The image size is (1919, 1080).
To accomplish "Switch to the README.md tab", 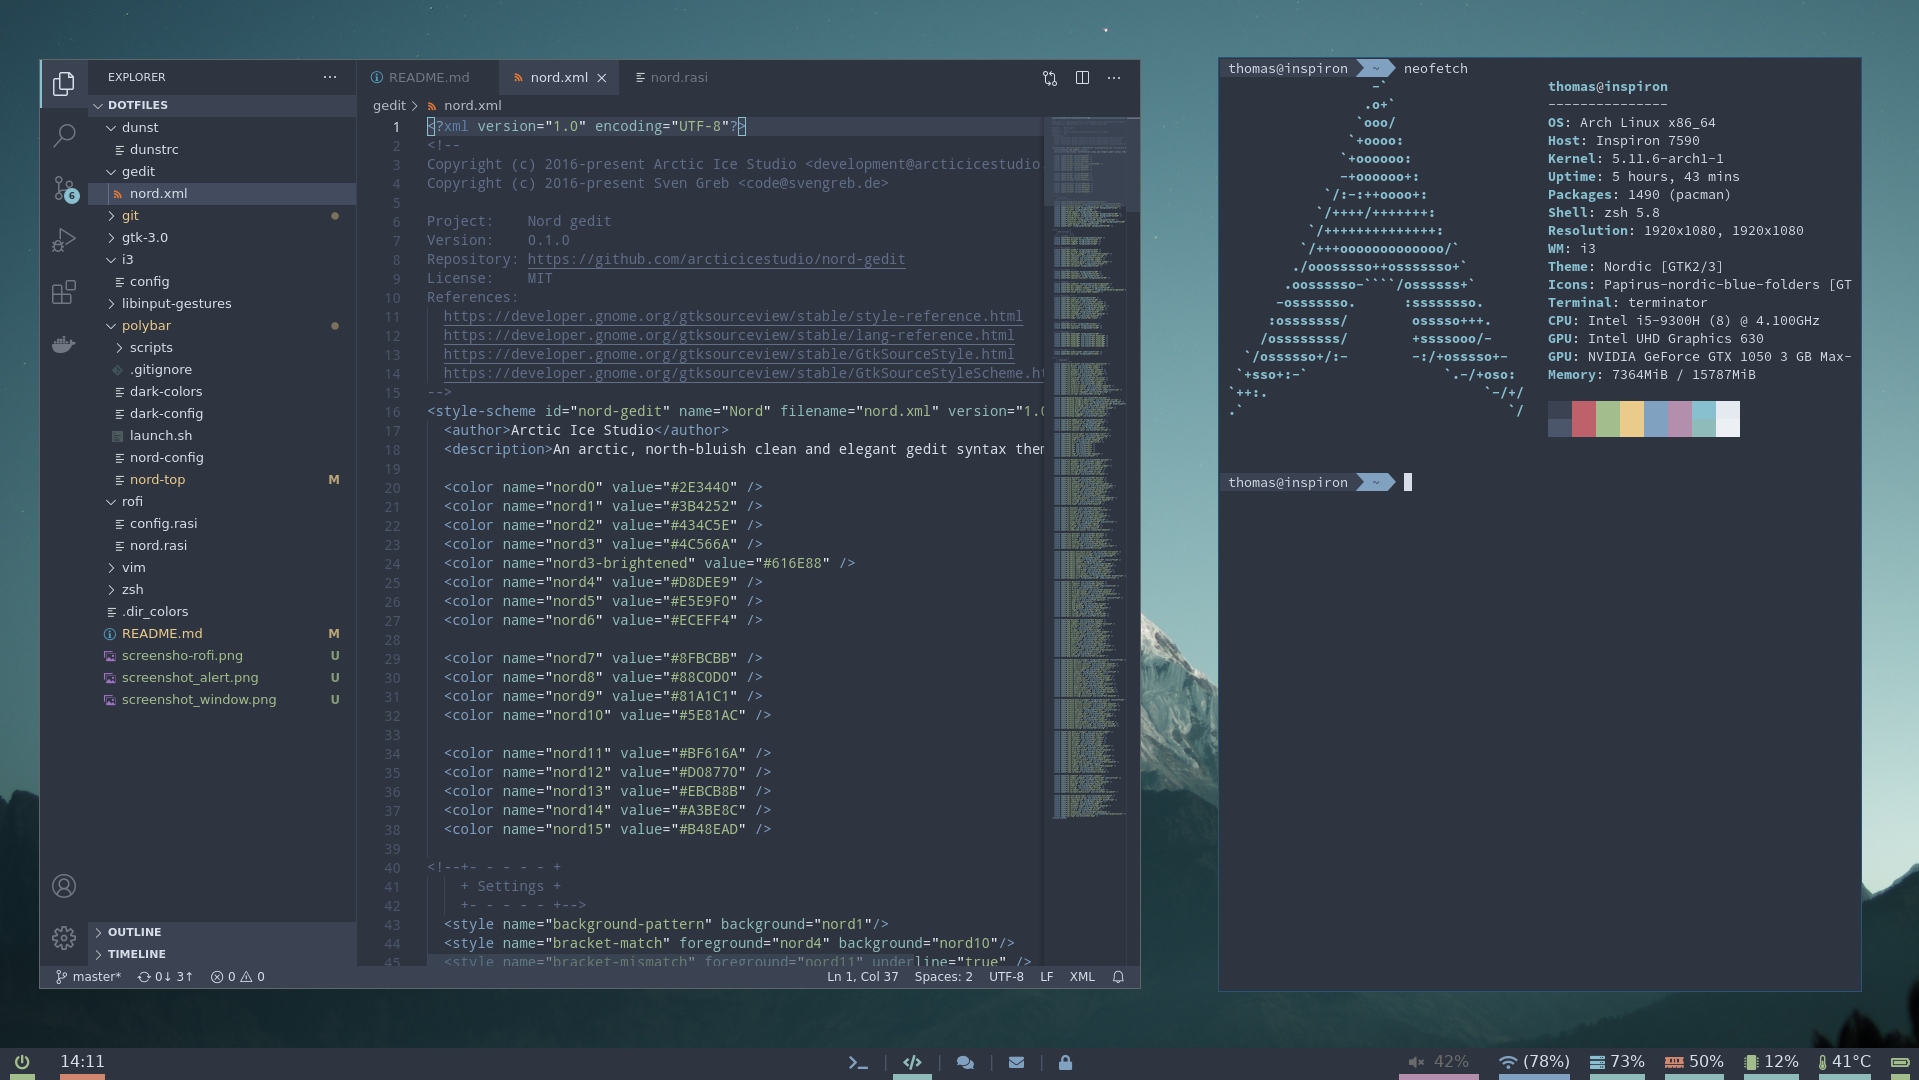I will (x=428, y=78).
